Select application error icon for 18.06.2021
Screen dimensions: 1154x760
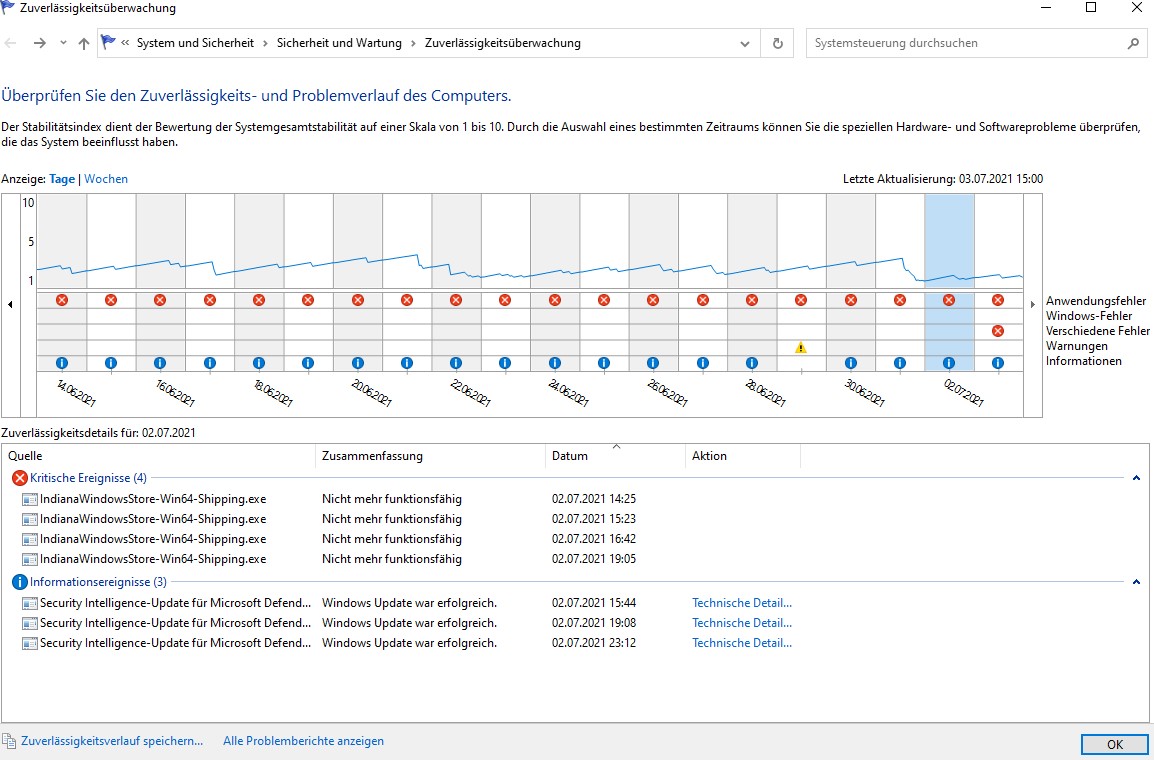[x=258, y=300]
